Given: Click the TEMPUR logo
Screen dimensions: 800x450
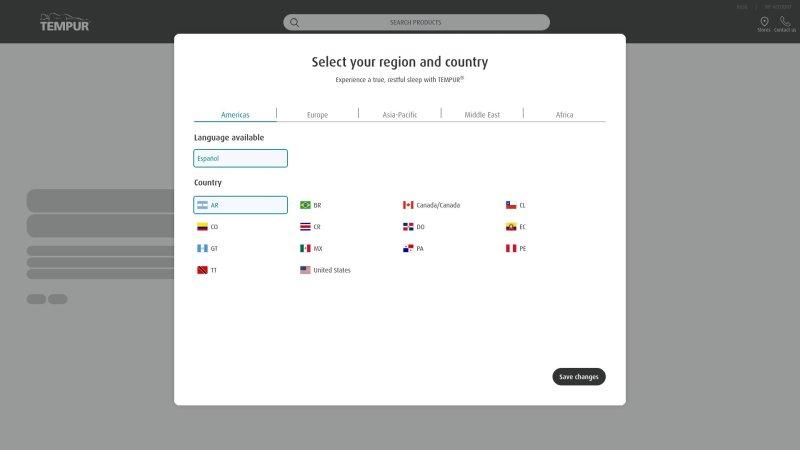Looking at the screenshot, I should (64, 22).
